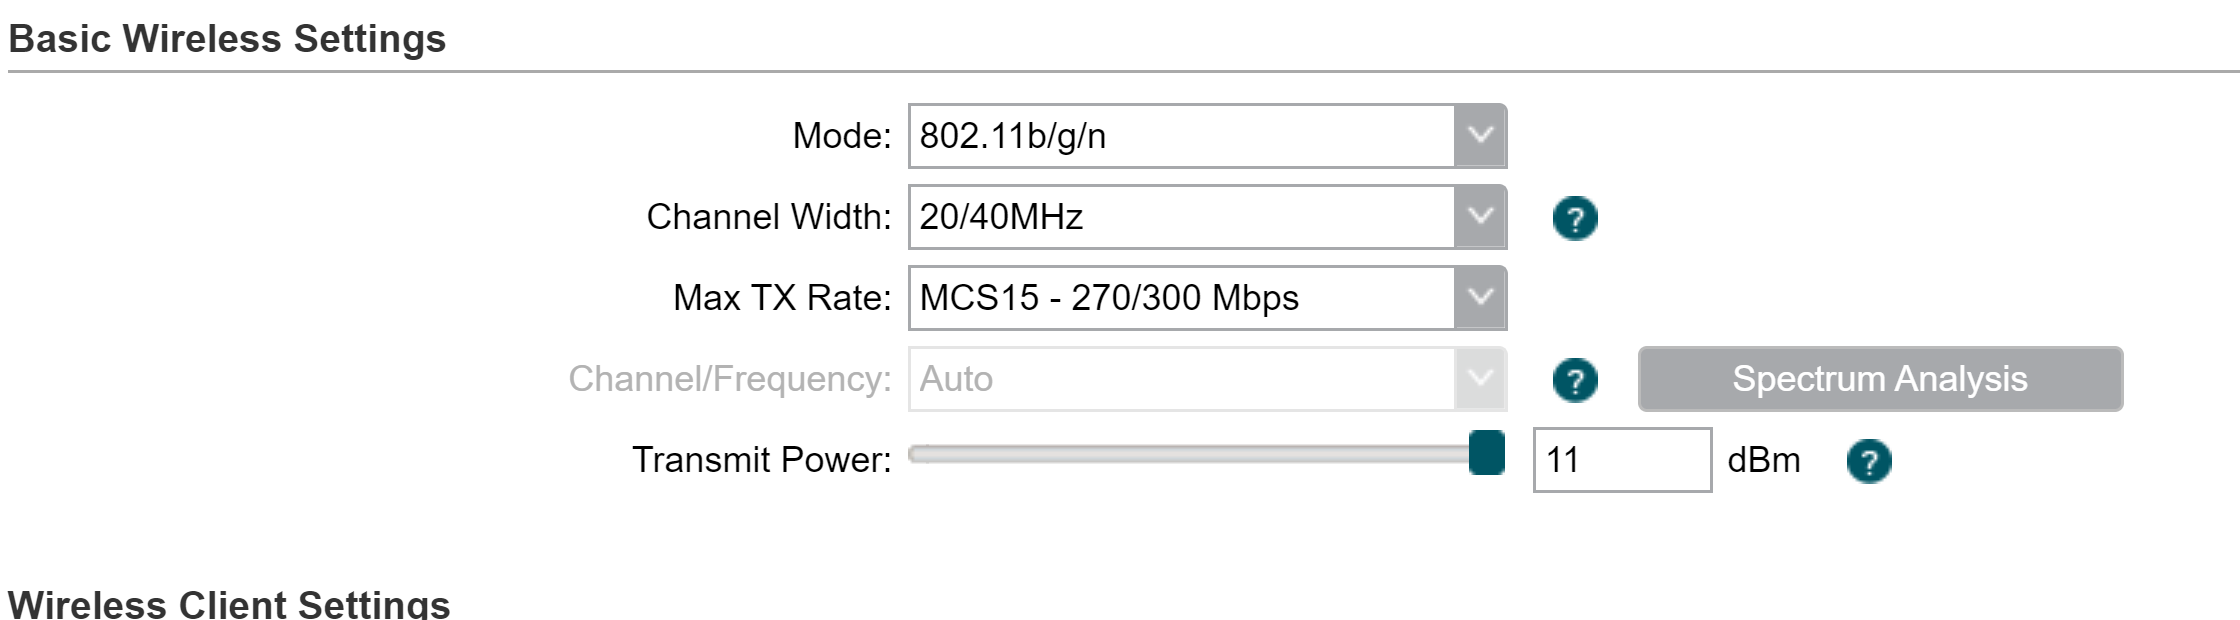Click the MCS15 - 270/300 Mbps combo box
2240x620 pixels.
[x=1207, y=298]
